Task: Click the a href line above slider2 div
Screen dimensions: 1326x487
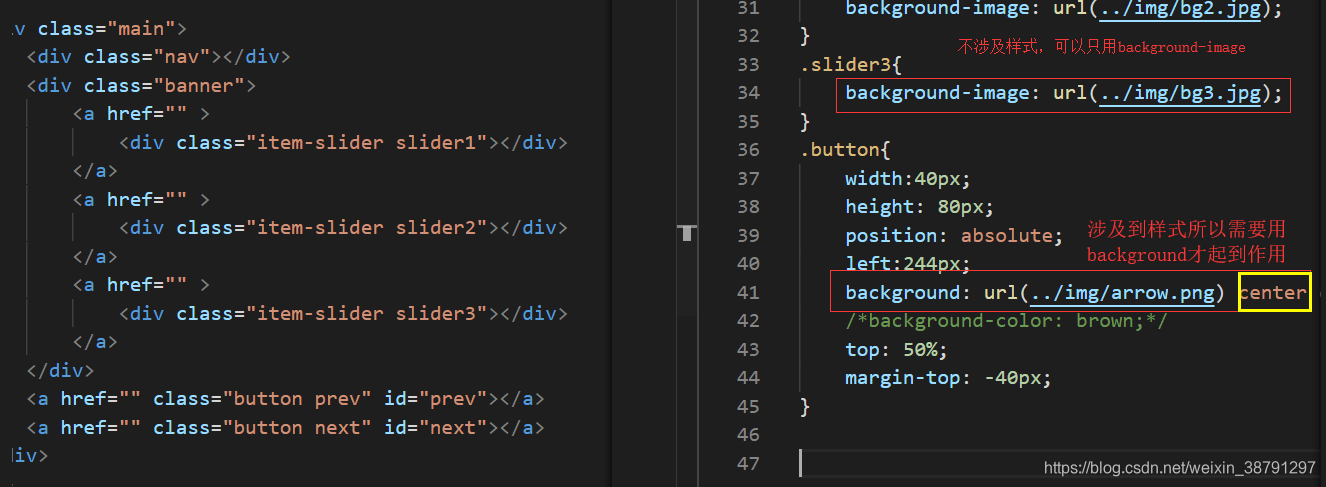Action: [x=141, y=200]
